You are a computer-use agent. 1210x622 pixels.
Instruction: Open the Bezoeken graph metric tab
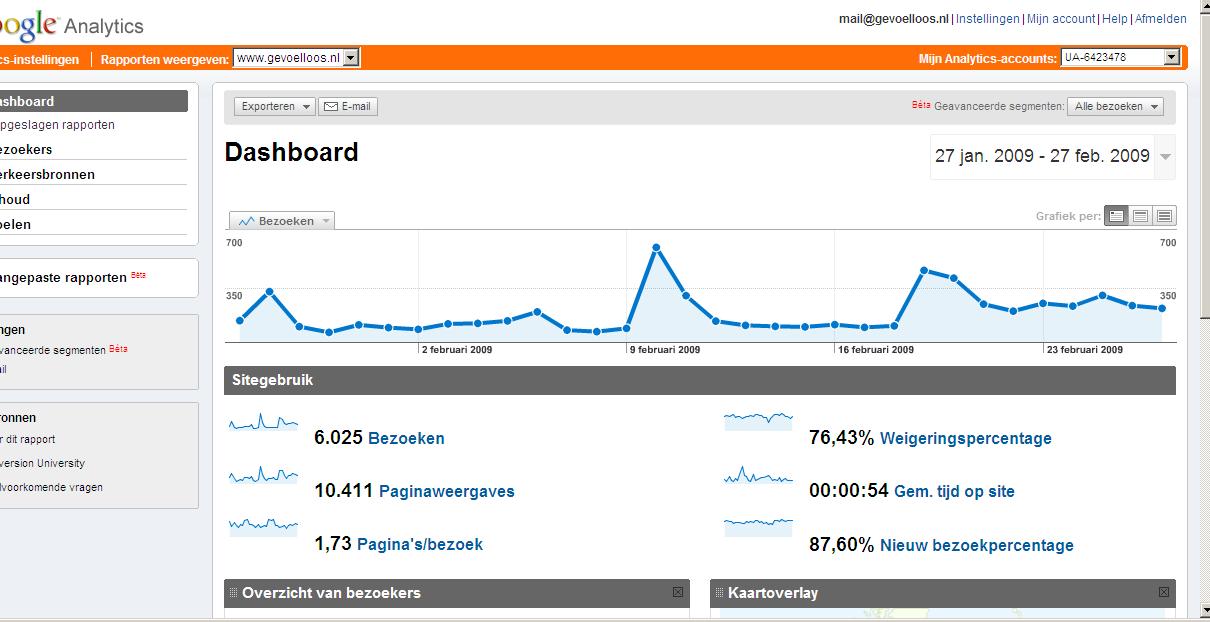(x=282, y=221)
